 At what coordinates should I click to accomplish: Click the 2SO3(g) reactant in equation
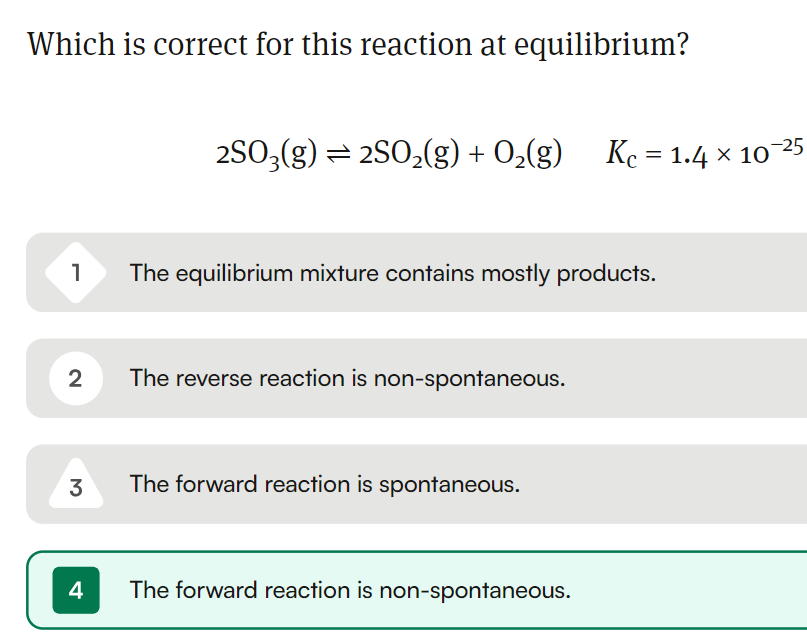click(x=267, y=153)
